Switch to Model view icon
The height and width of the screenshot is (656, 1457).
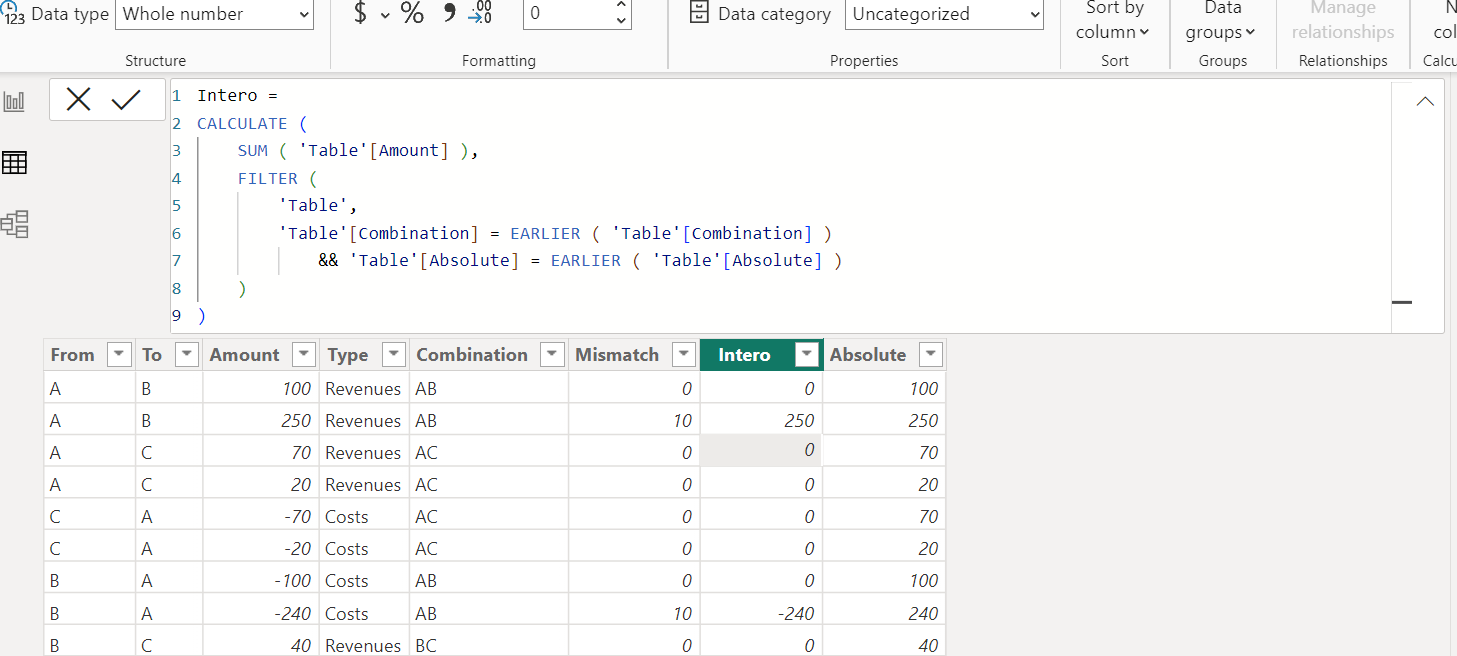point(15,224)
